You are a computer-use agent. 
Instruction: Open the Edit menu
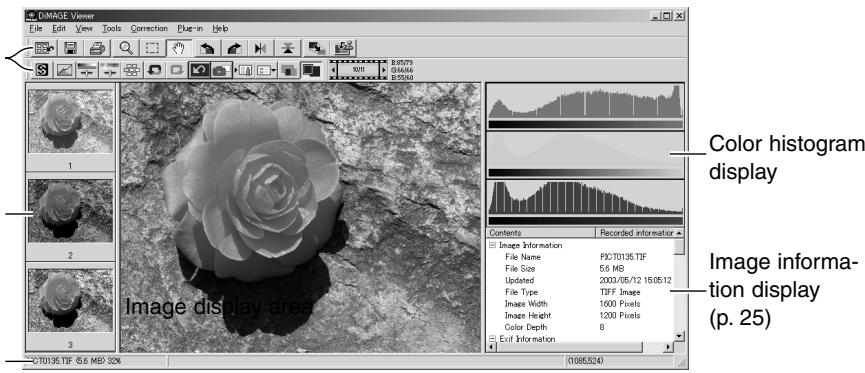[x=59, y=28]
